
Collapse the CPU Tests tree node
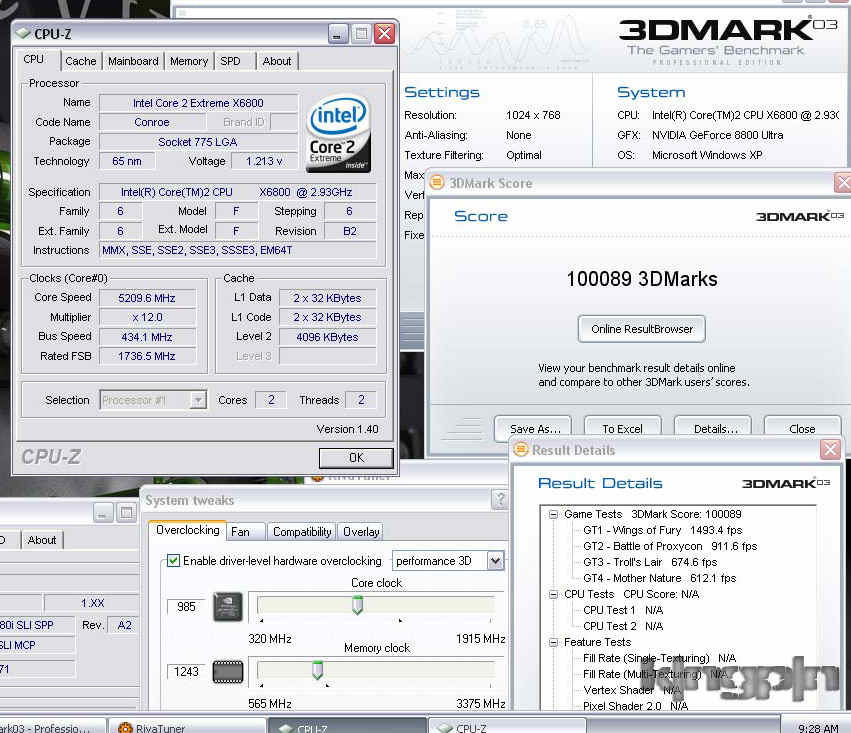click(x=551, y=594)
